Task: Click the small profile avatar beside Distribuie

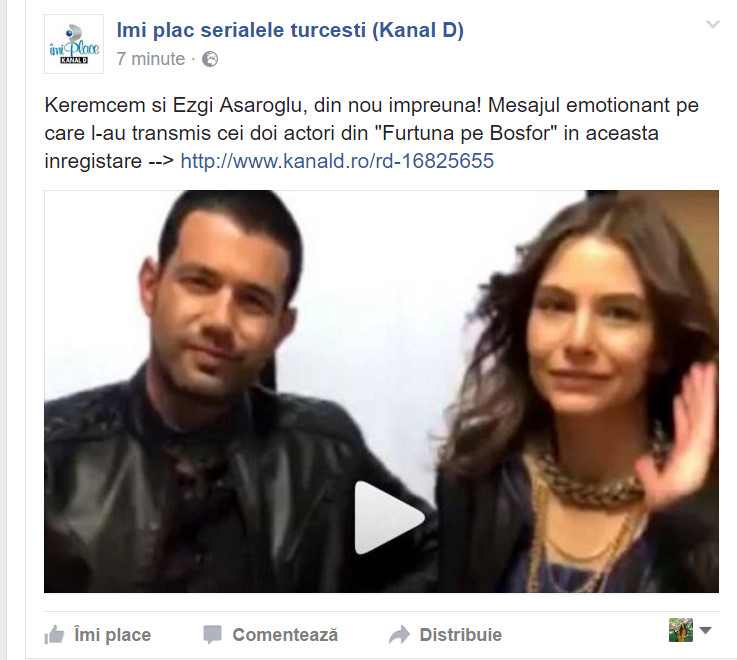Action: [x=681, y=630]
